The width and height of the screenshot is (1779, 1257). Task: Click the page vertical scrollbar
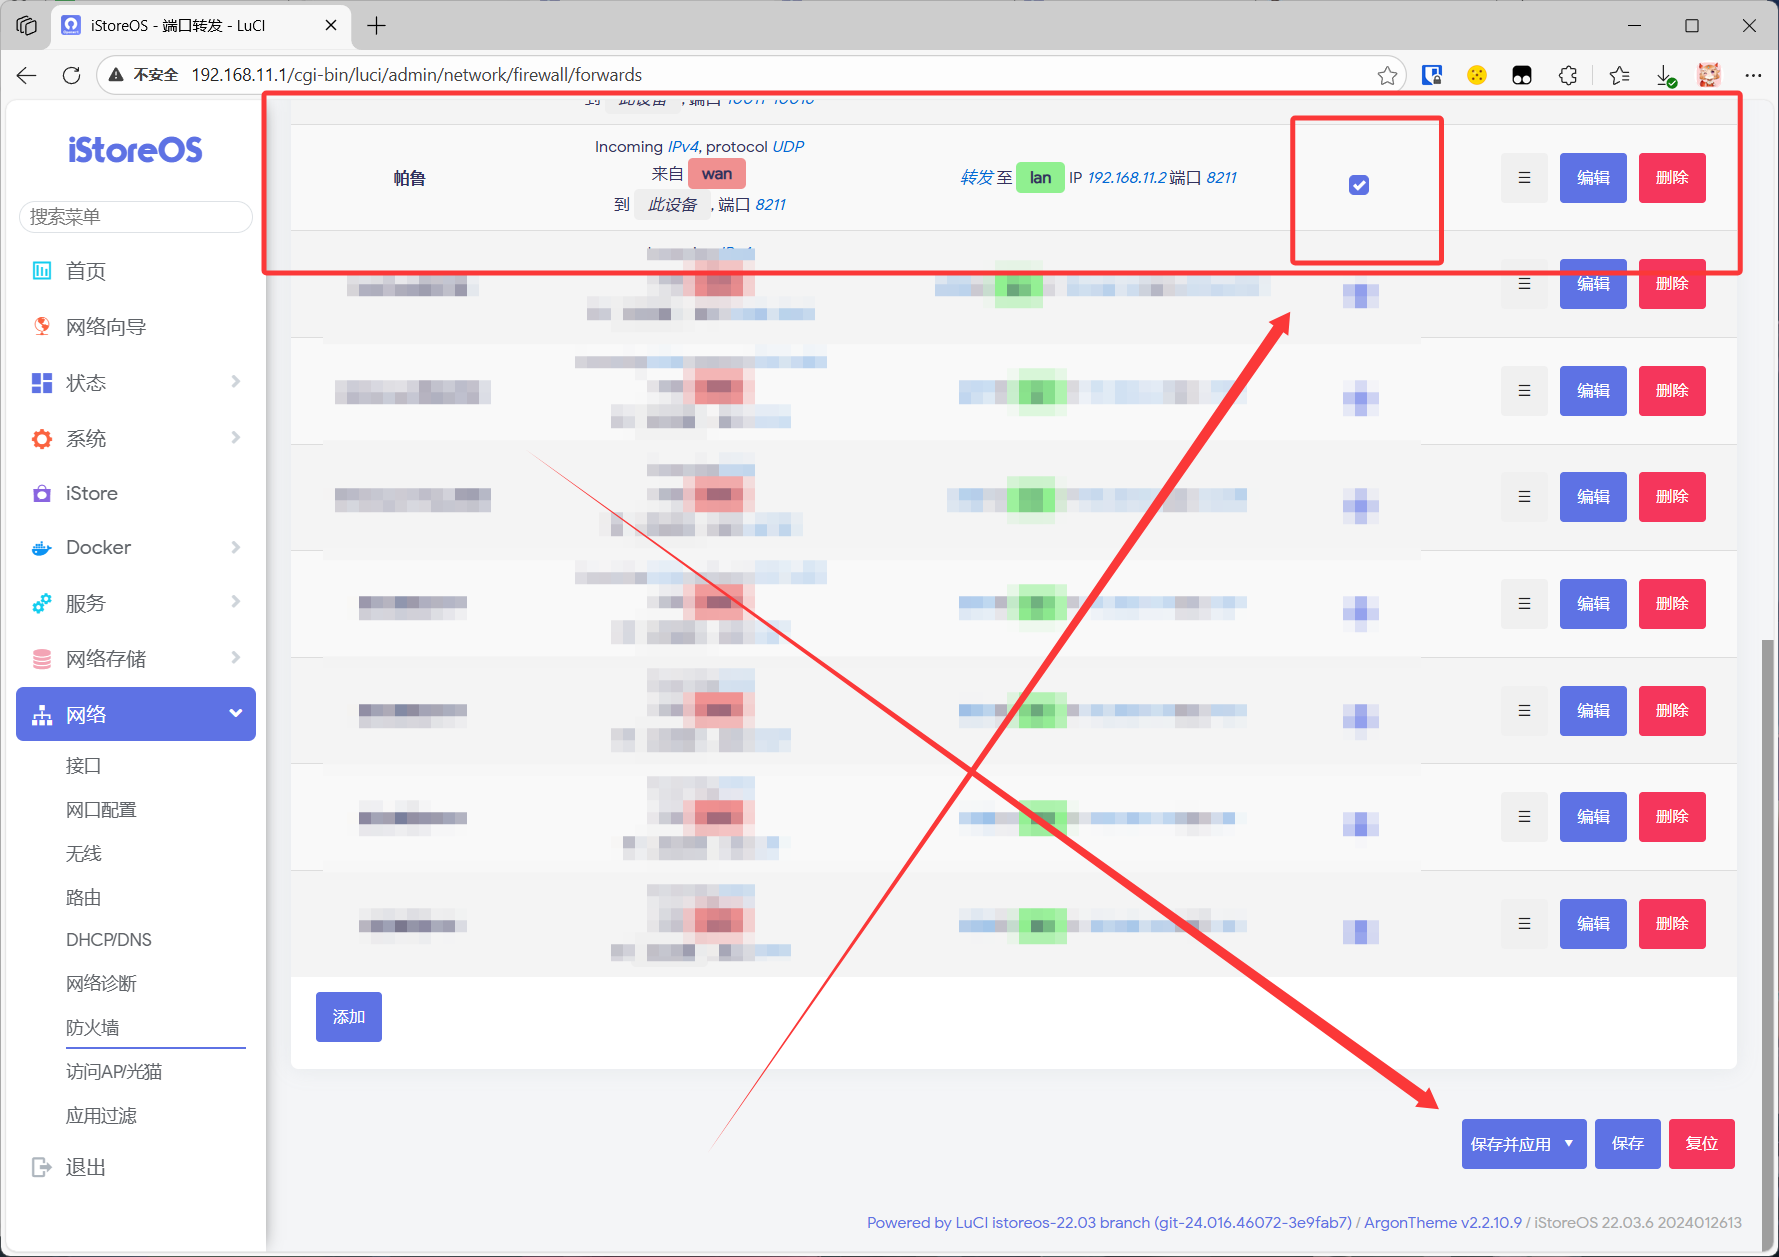[1767, 900]
